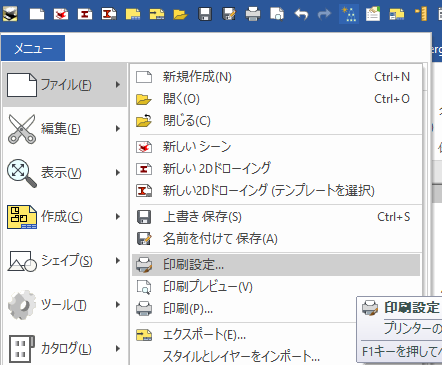Choose 印刷(P)... menu entry
This screenshot has height=365, width=442.
point(245,309)
